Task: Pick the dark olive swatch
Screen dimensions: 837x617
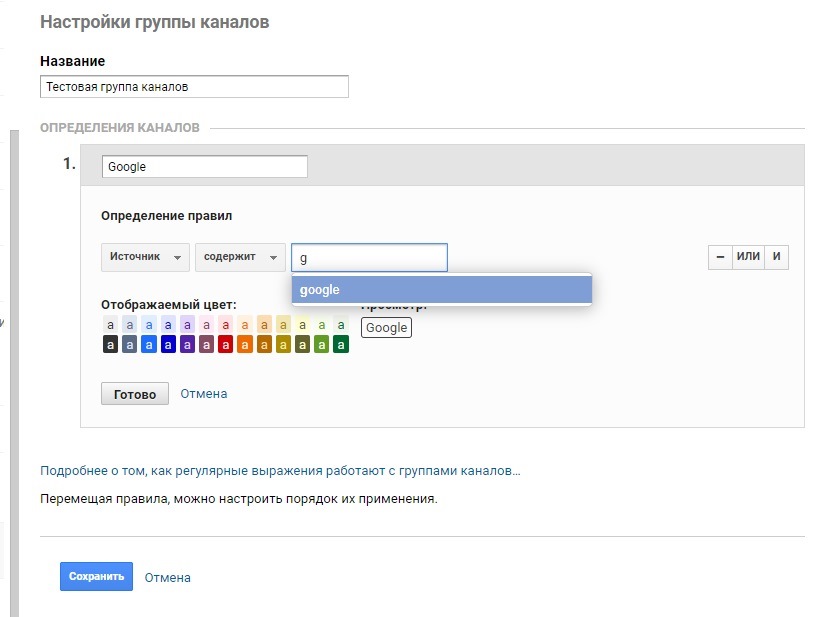Action: [x=303, y=345]
